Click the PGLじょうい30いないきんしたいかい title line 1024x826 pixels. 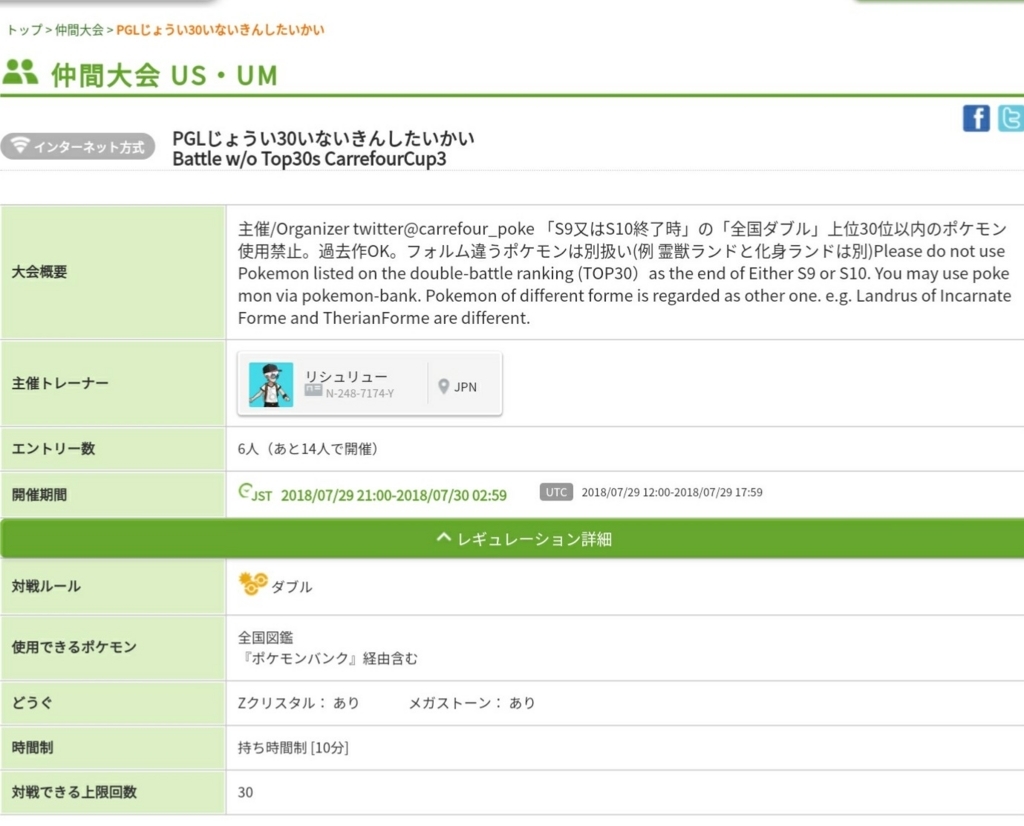(323, 138)
